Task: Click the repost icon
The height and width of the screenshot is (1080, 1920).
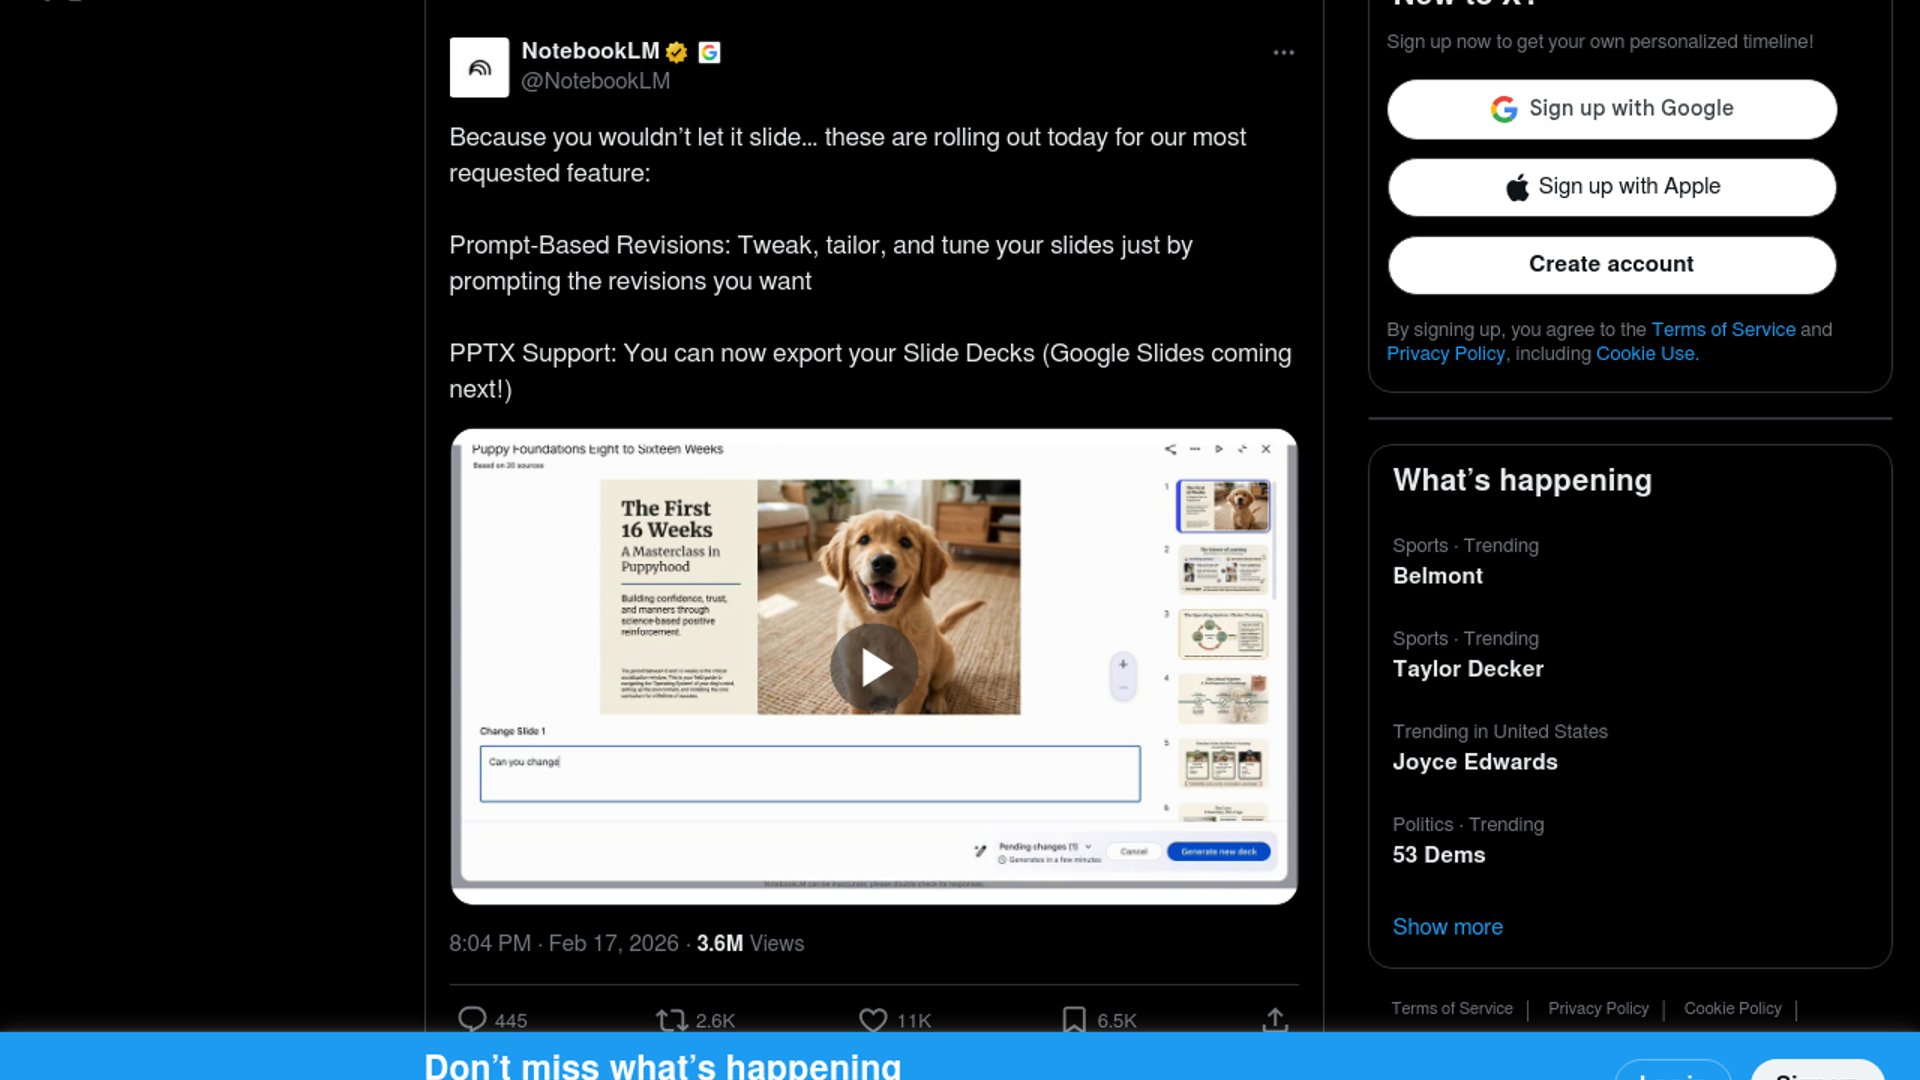Action: [x=671, y=1019]
